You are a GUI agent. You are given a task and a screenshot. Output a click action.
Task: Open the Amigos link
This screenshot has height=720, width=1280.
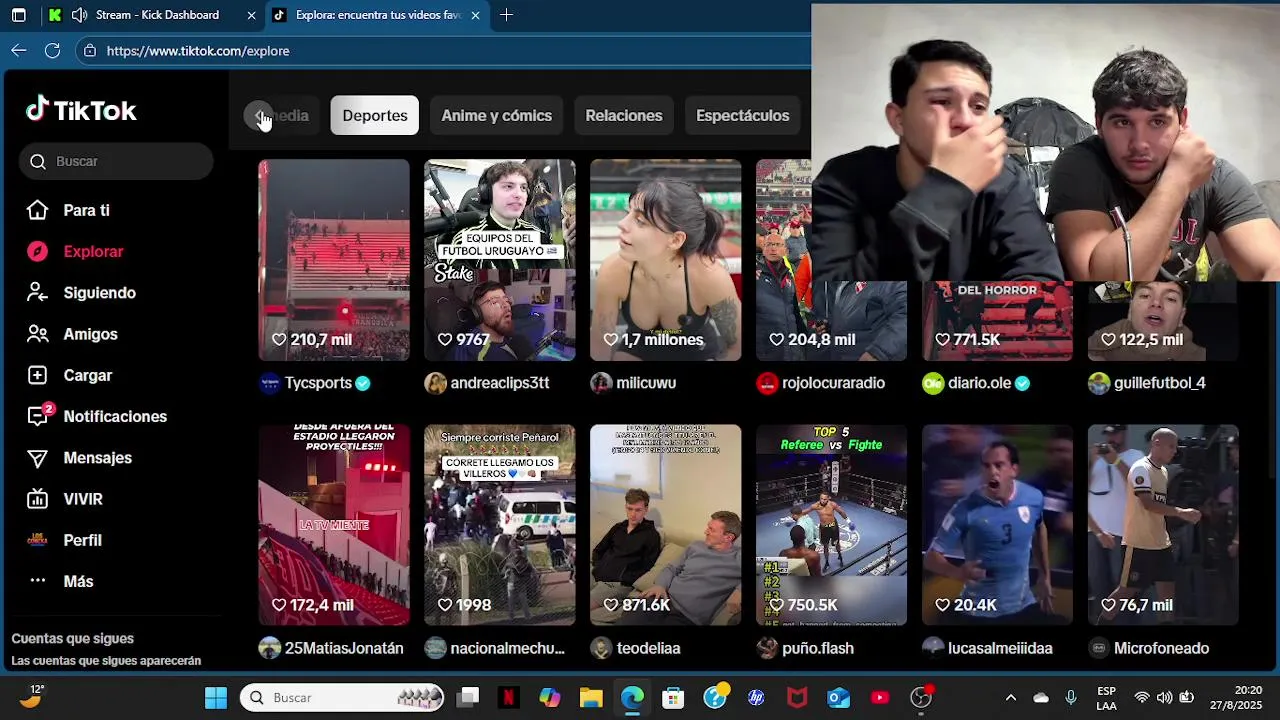[91, 334]
